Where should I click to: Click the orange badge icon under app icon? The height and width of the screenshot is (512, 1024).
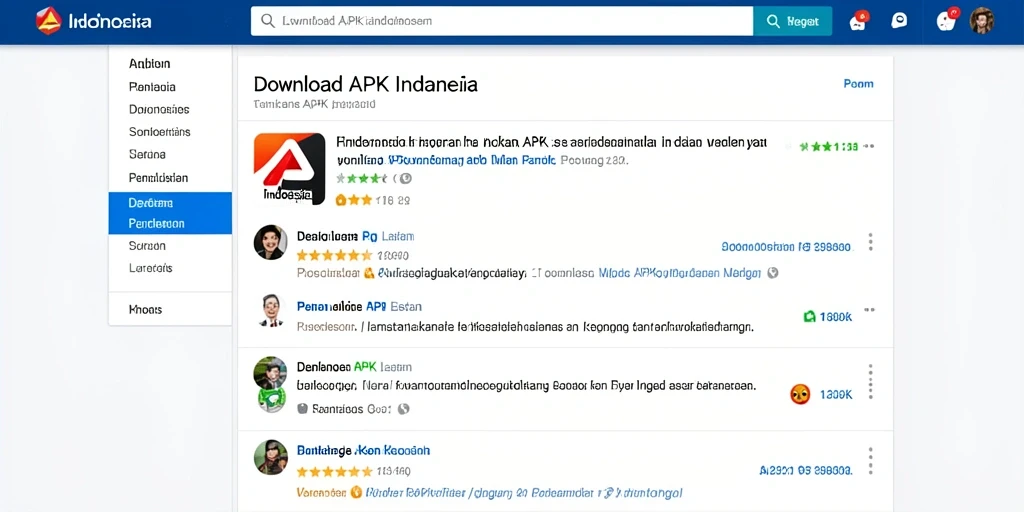341,200
